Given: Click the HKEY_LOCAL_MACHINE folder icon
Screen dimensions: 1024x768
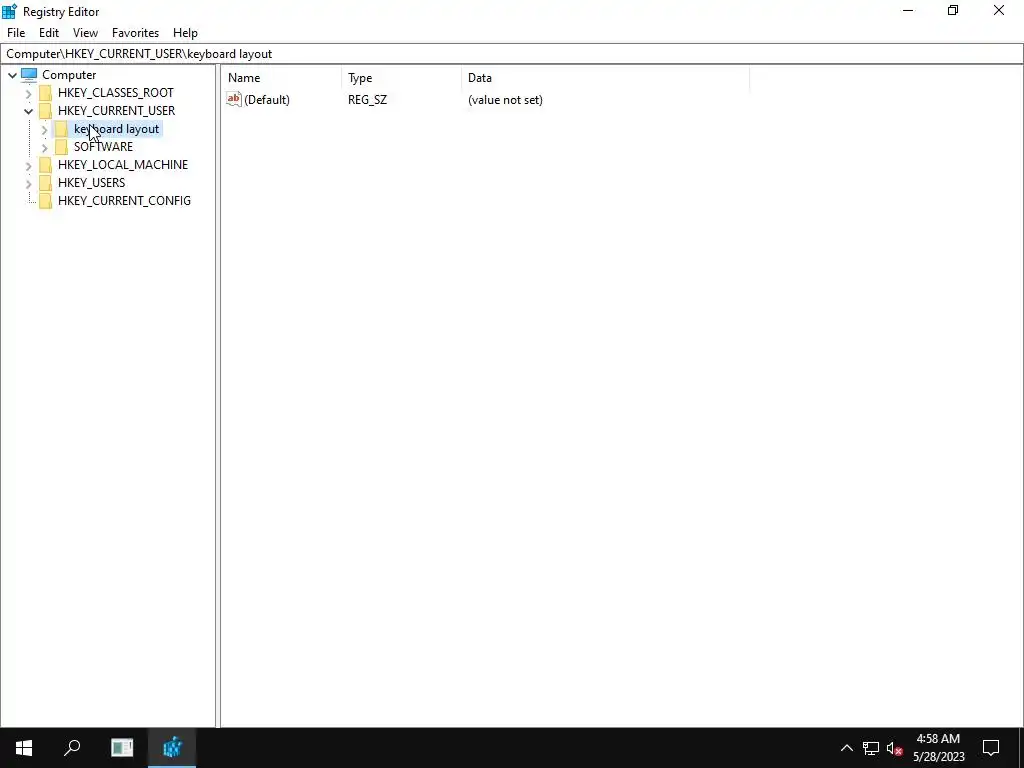Looking at the screenshot, I should (46, 165).
